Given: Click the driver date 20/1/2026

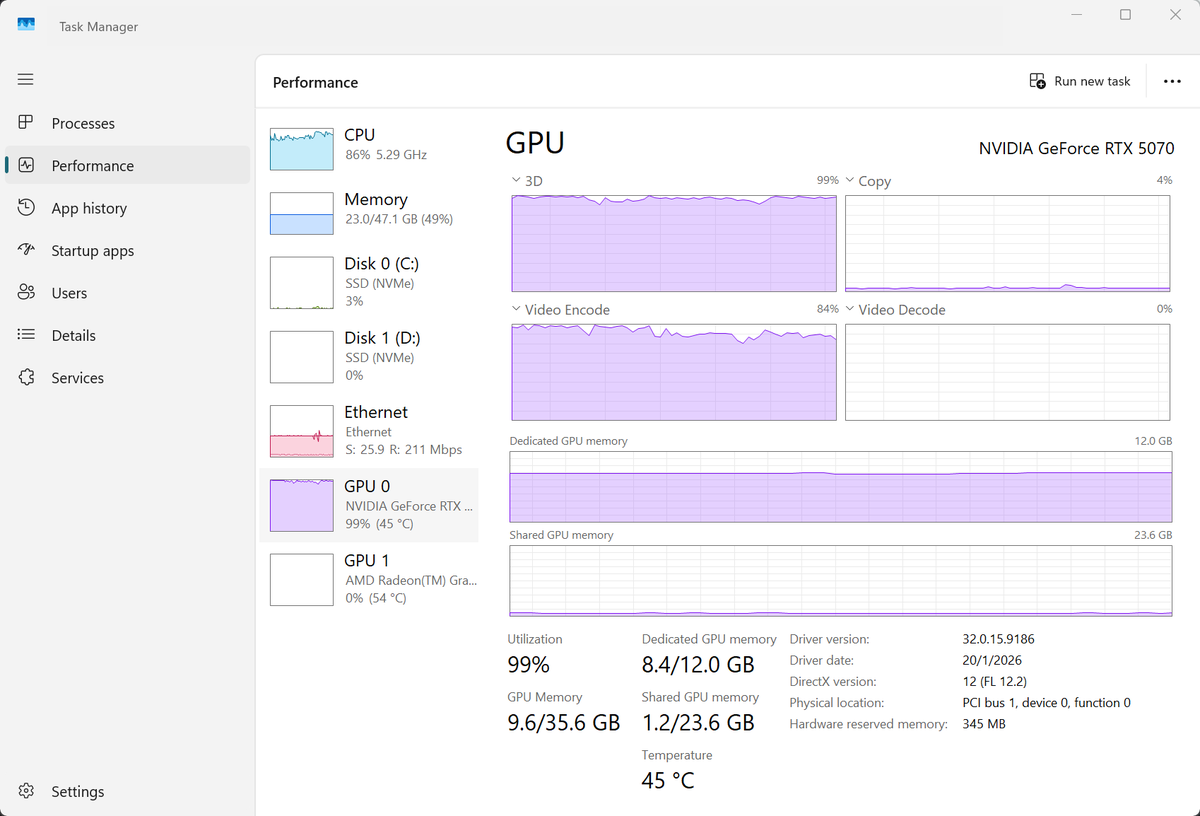Looking at the screenshot, I should (x=992, y=660).
